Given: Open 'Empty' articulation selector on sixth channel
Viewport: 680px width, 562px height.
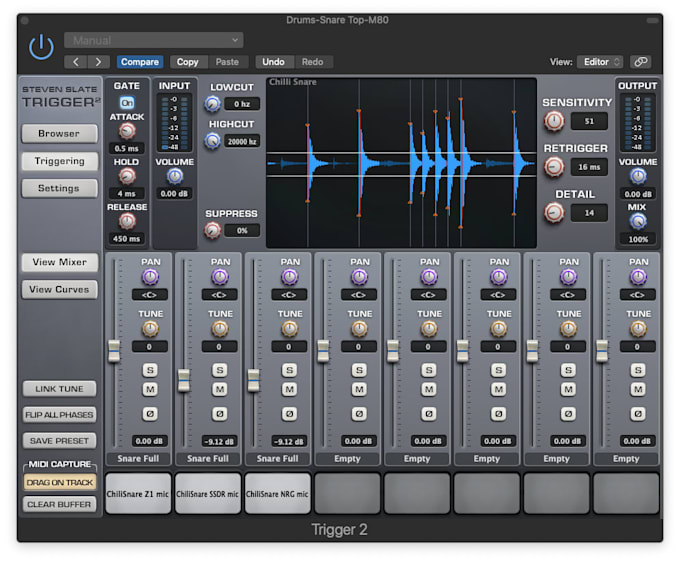Looking at the screenshot, I should [487, 458].
